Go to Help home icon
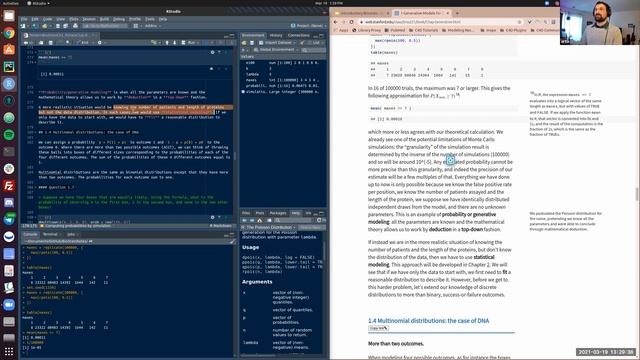Screen dimensions: 640x360 [x=260, y=220]
